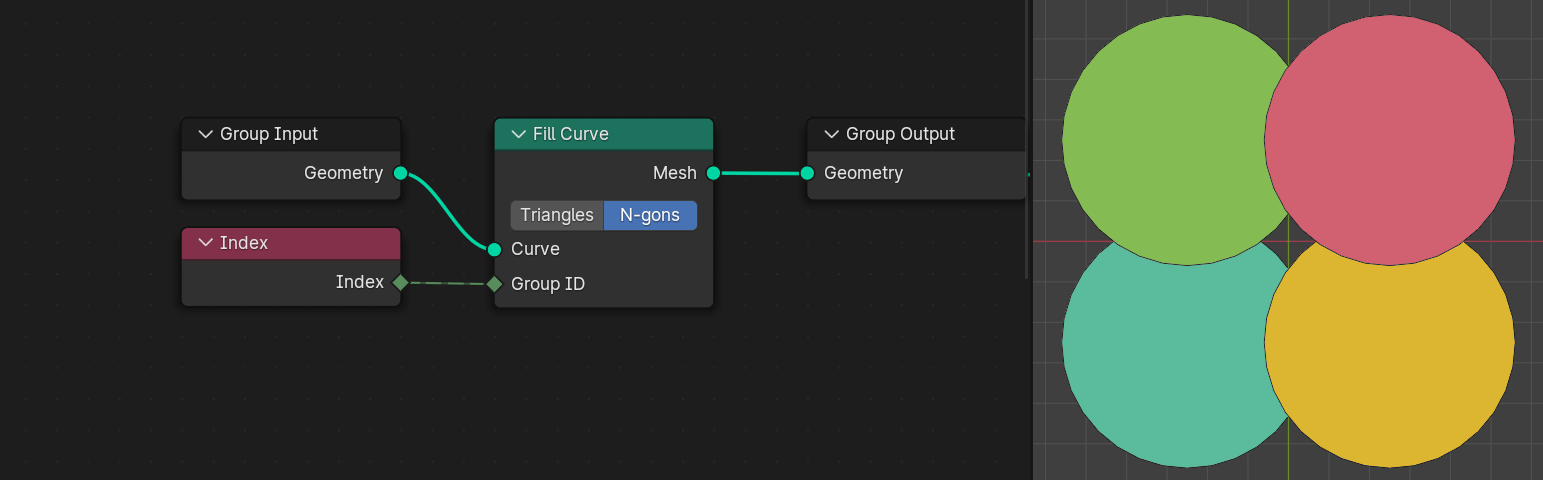Click the red circle in viewport
This screenshot has height=480, width=1543.
(x=1389, y=140)
